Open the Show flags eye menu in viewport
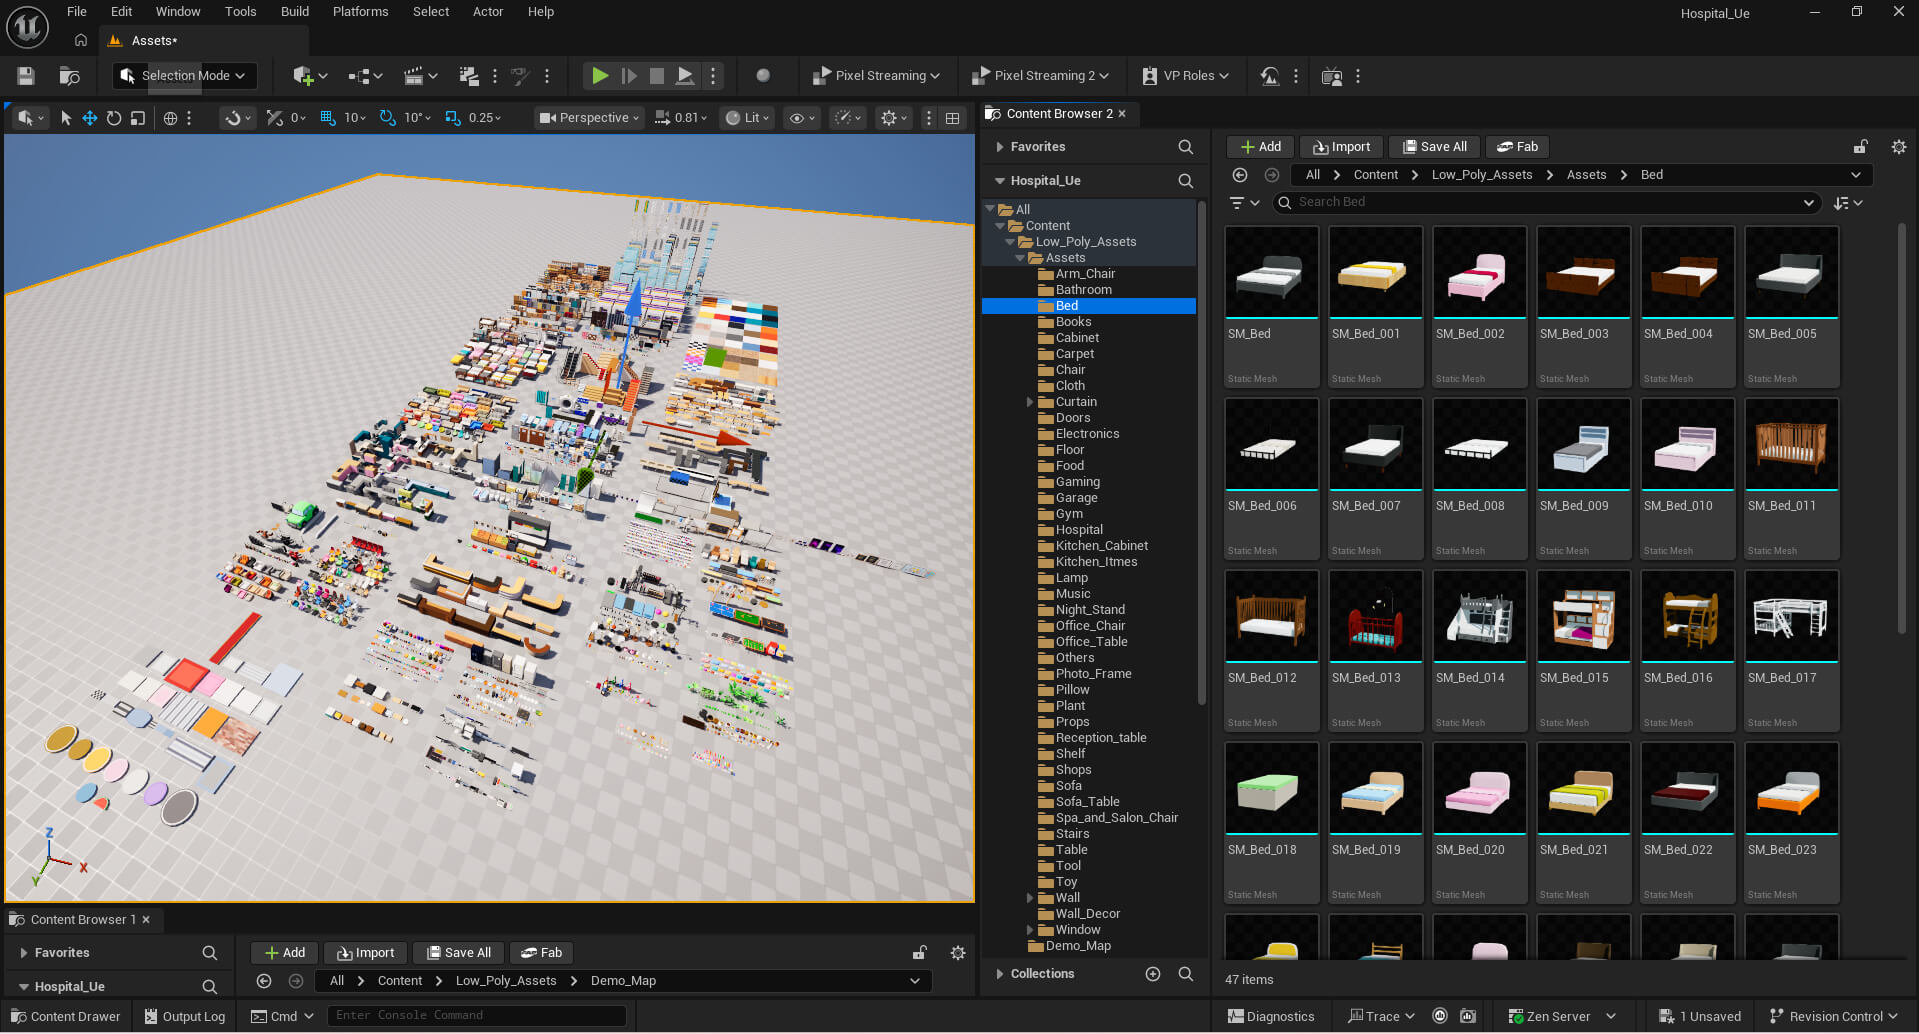 [x=803, y=118]
